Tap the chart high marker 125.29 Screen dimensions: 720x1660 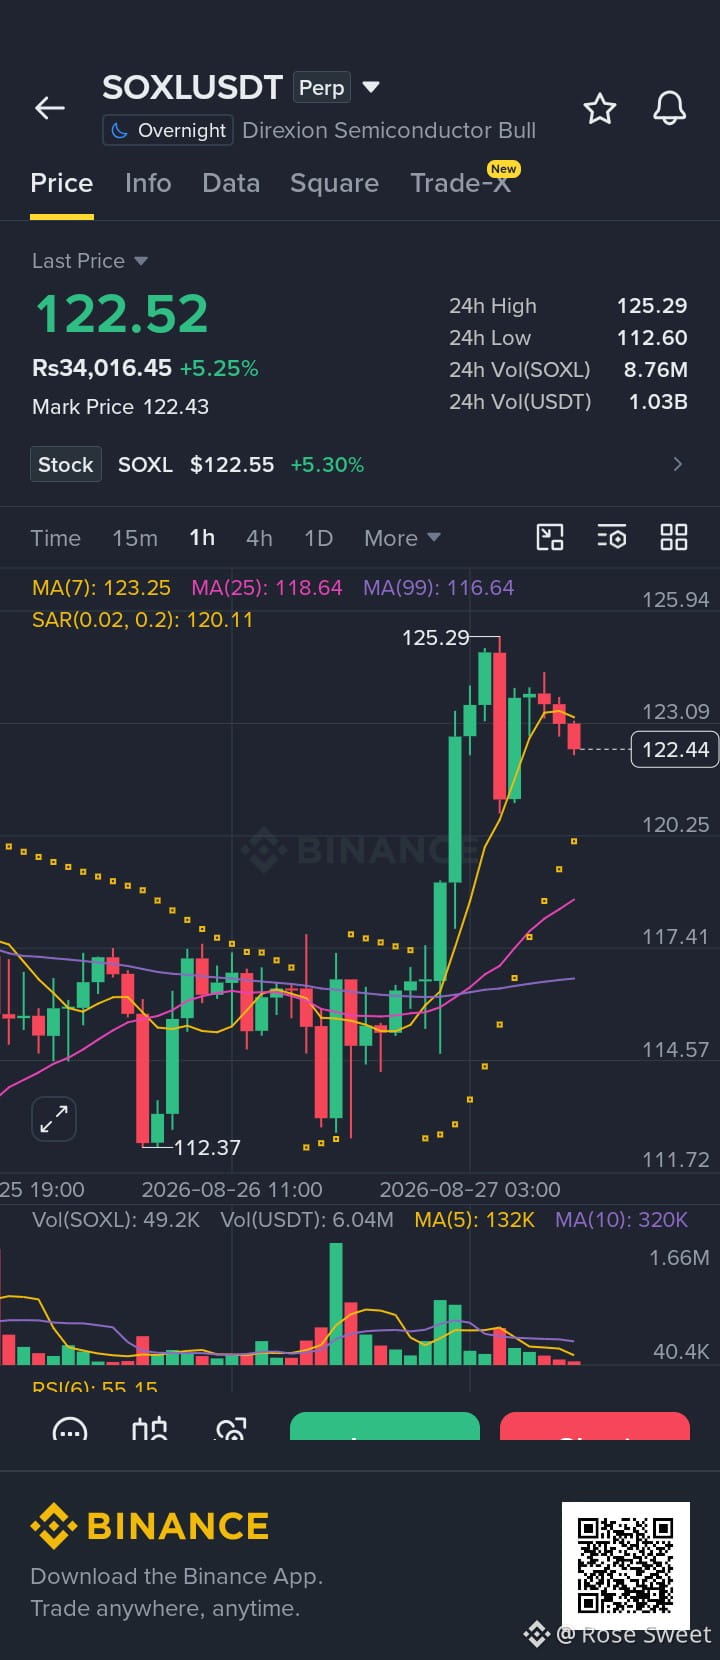coord(435,637)
